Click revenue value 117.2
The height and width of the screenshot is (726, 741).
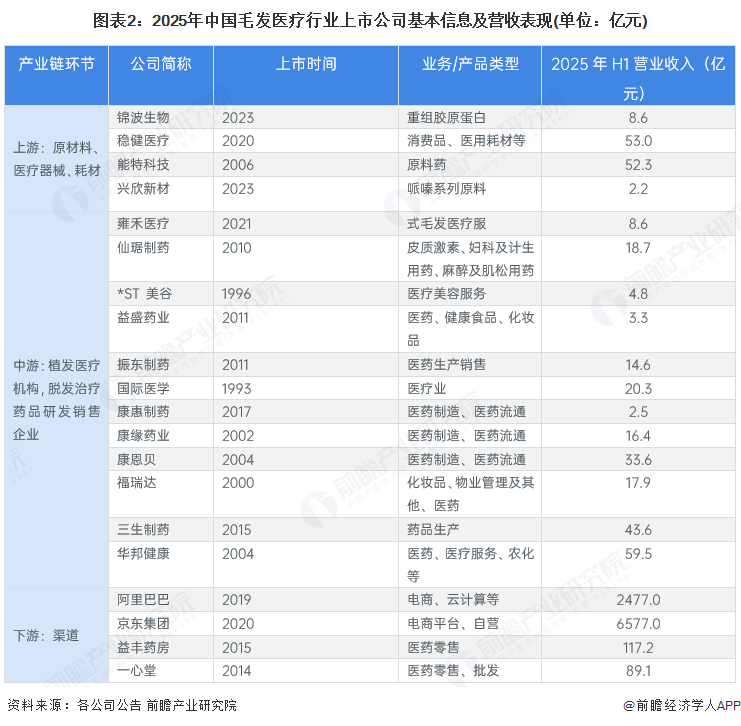coord(638,648)
